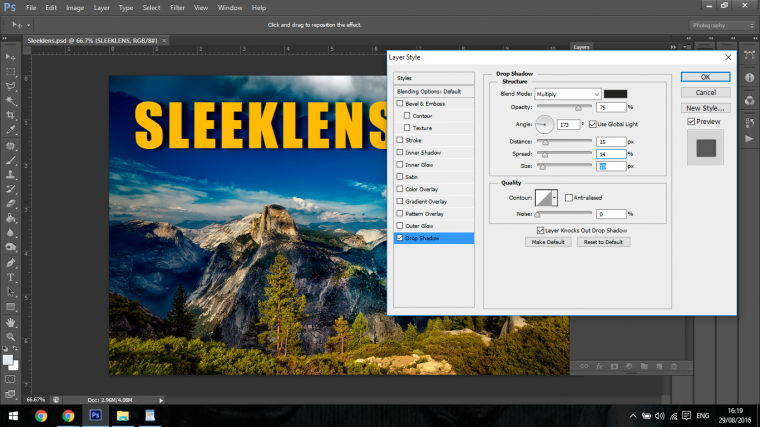Viewport: 760px width, 427px height.
Task: Select the Healing Brush tool
Action: [10, 145]
